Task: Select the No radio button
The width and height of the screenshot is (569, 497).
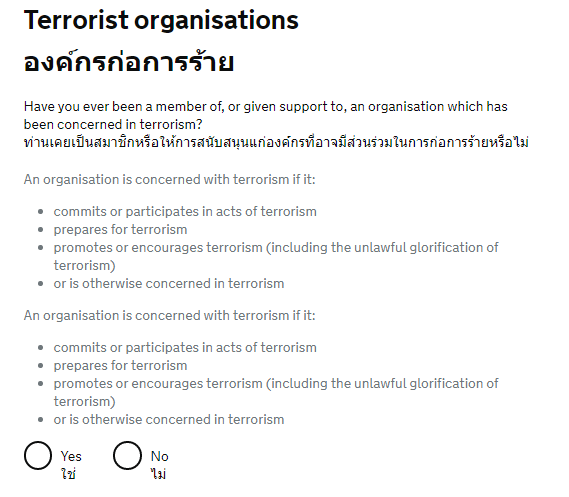Action: pos(127,455)
